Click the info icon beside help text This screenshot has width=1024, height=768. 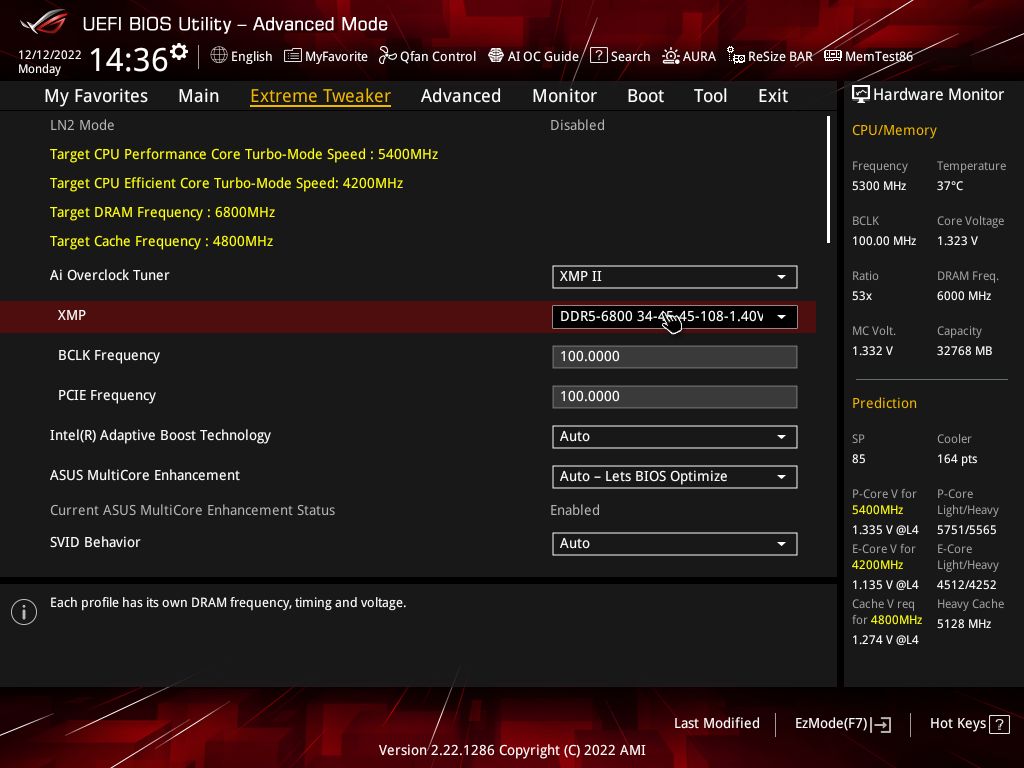(x=24, y=612)
